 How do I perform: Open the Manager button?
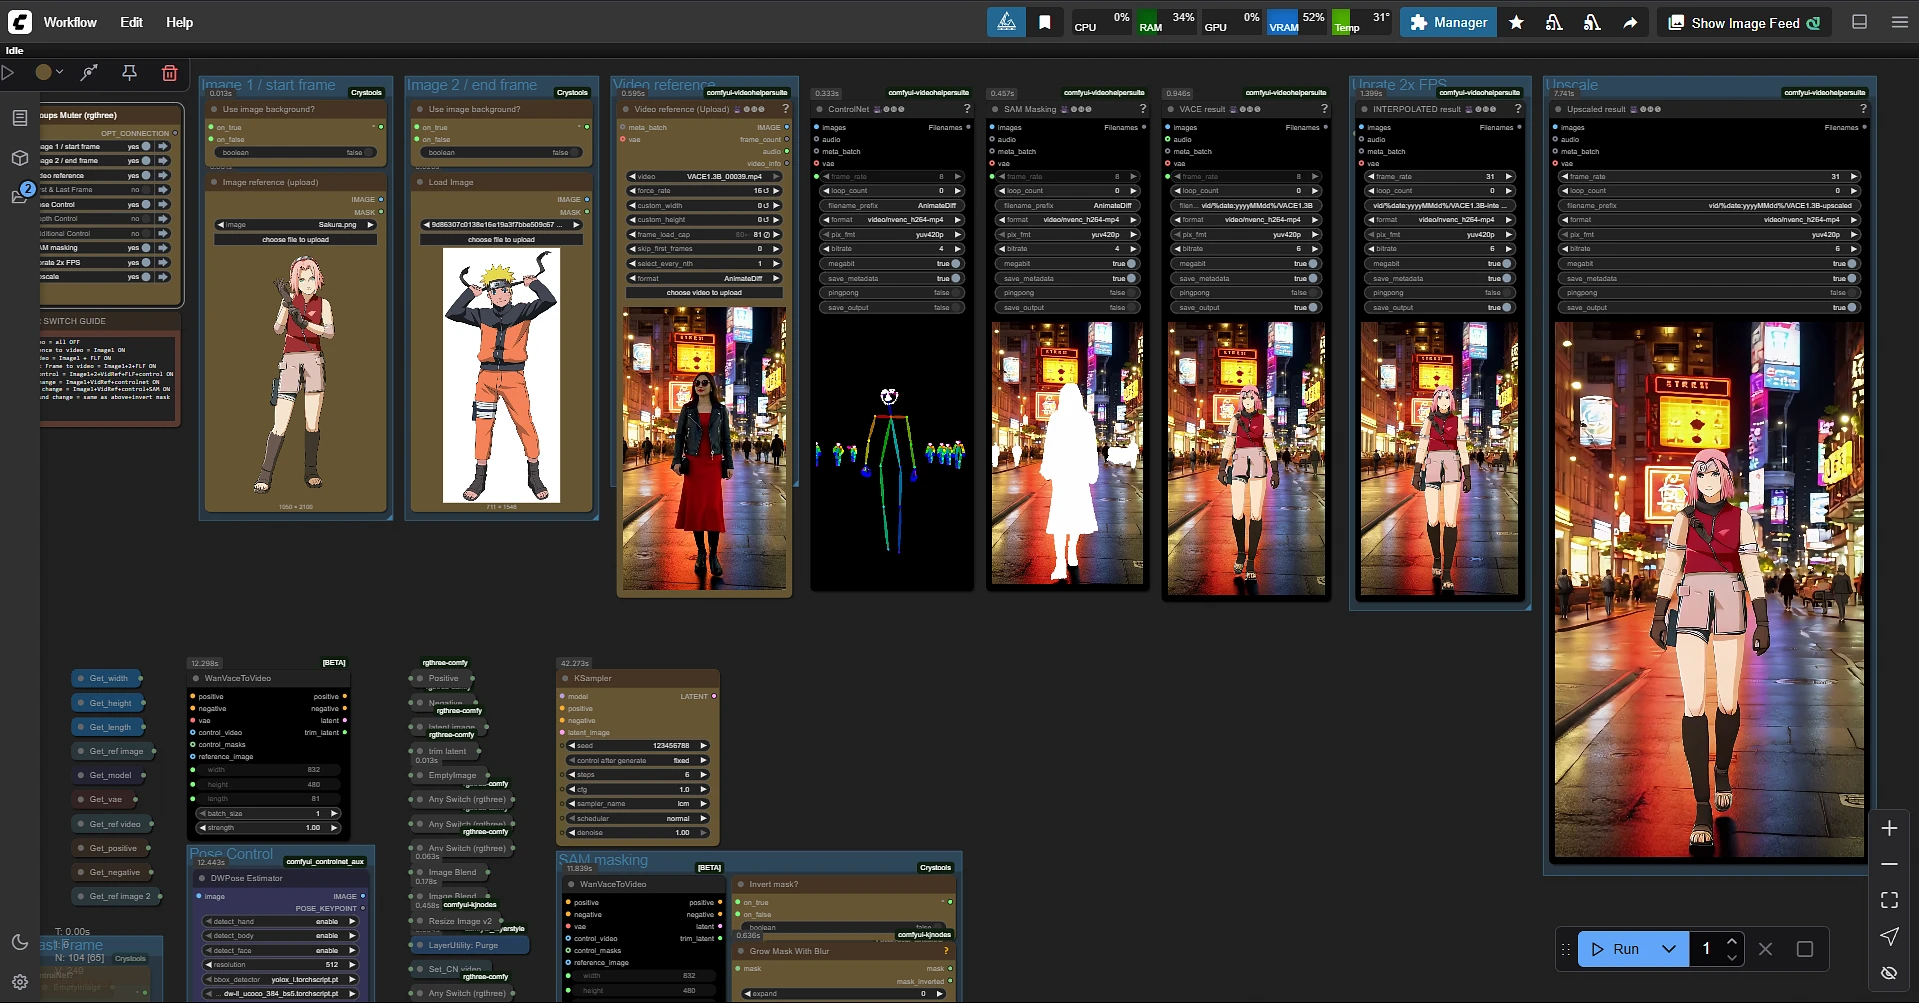1448,22
